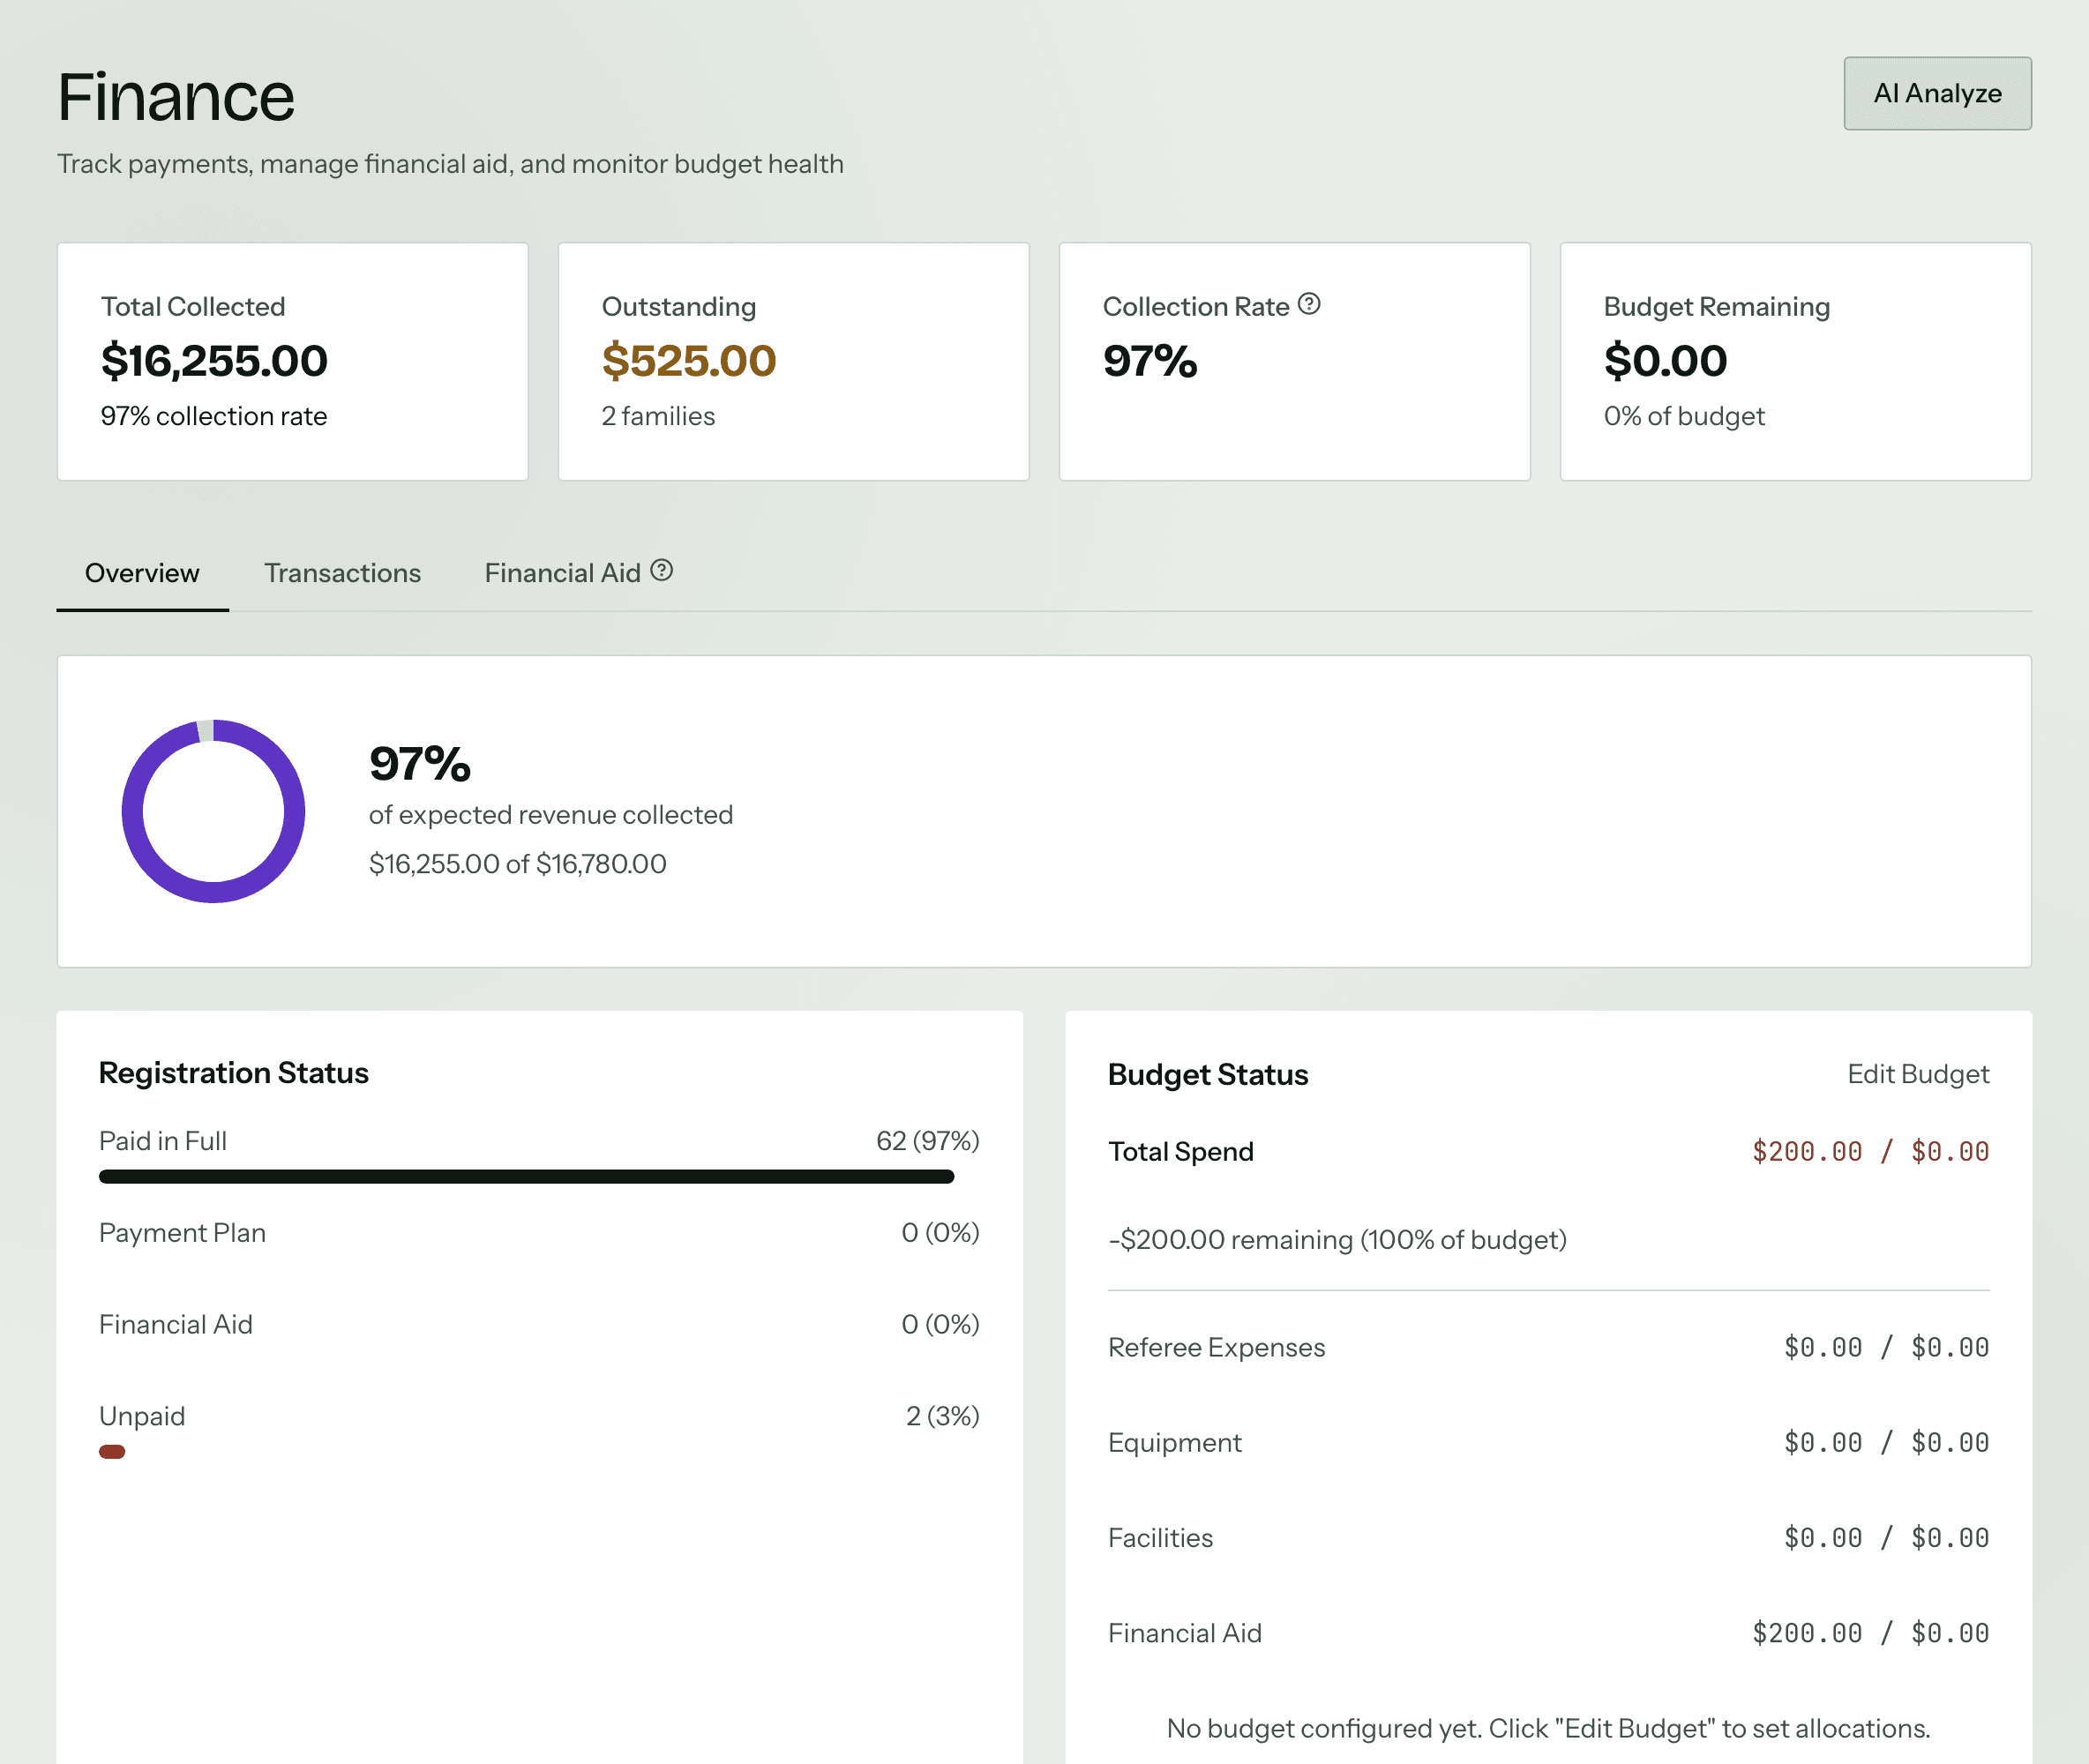
Task: Click the Paid in Full label
Action: (x=163, y=1141)
